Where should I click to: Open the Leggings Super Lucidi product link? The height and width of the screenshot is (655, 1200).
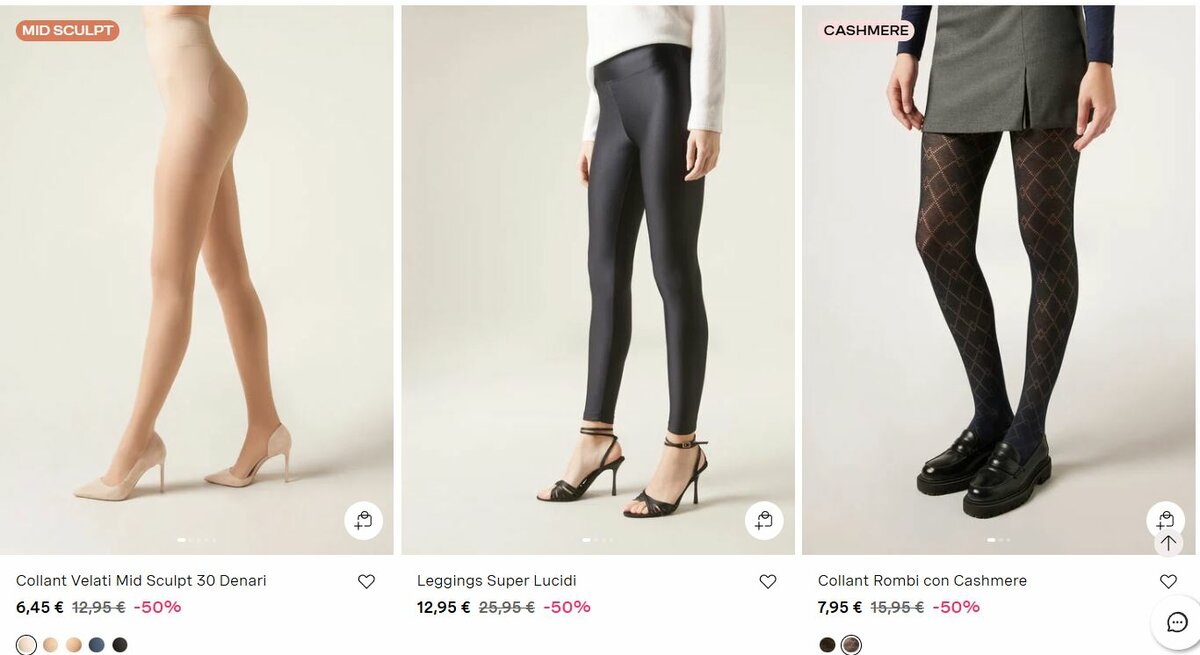point(496,581)
